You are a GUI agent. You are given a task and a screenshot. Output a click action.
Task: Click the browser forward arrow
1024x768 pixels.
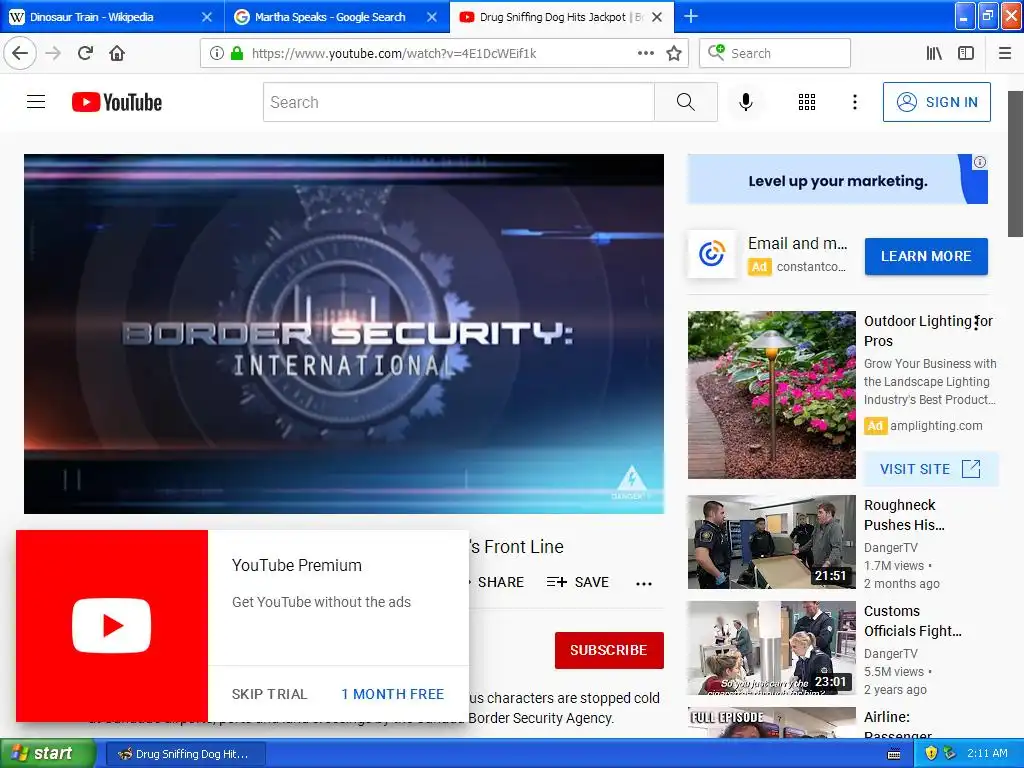point(53,53)
